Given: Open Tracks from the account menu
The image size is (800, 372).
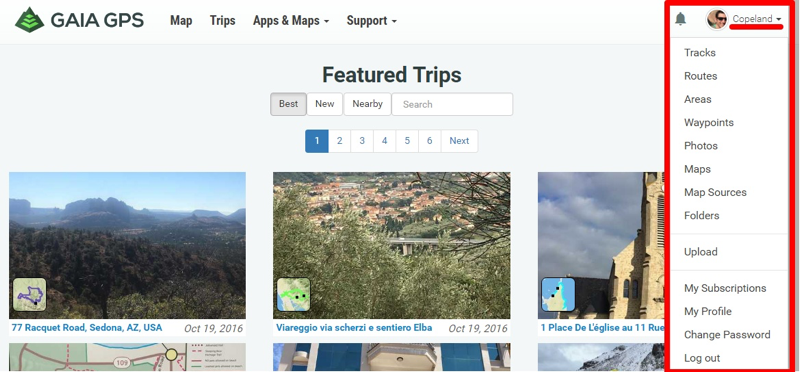Looking at the screenshot, I should [699, 53].
